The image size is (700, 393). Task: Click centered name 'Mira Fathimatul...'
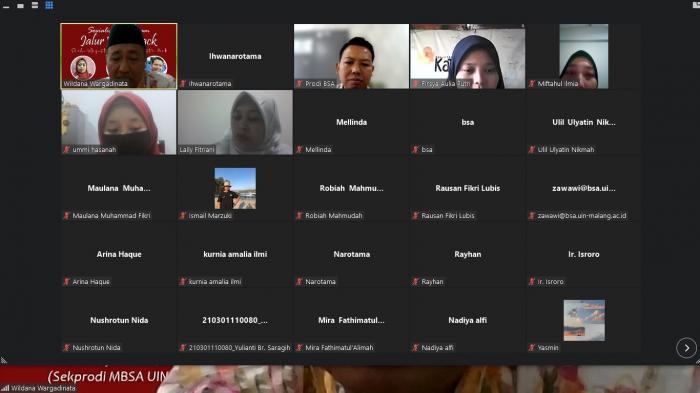[x=351, y=321]
